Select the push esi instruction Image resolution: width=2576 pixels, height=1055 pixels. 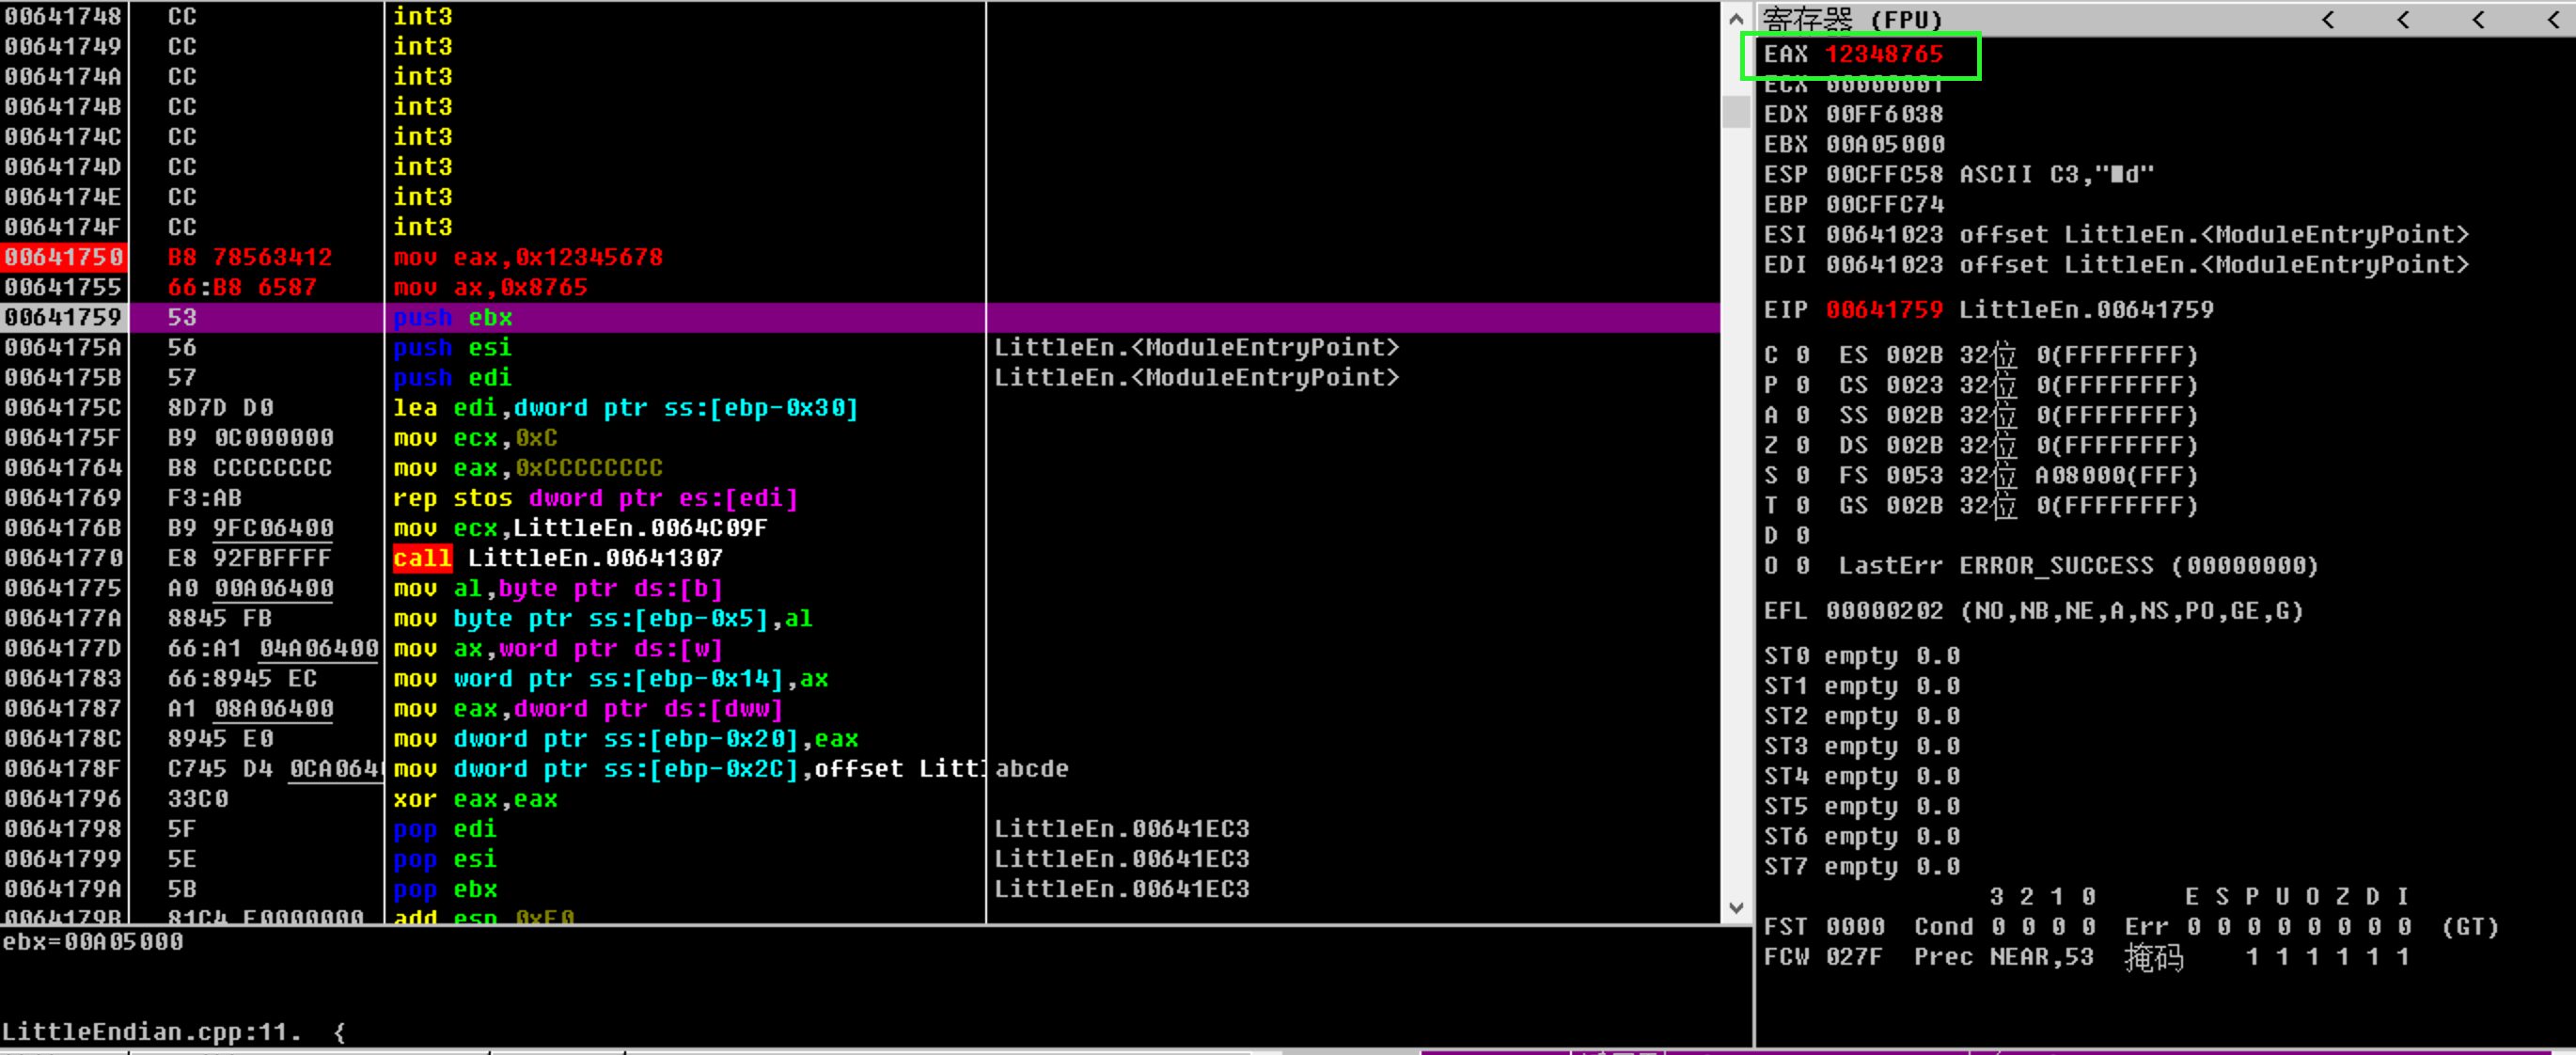tap(452, 347)
